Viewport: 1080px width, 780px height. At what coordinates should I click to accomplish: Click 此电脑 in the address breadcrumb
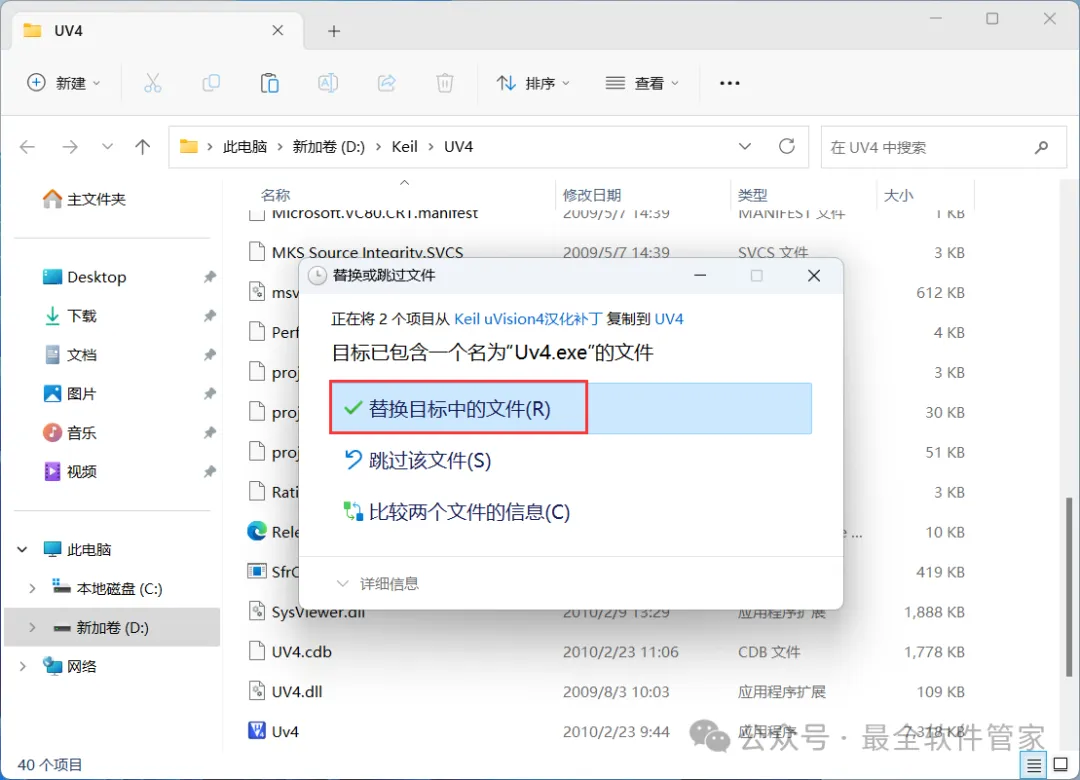245,147
